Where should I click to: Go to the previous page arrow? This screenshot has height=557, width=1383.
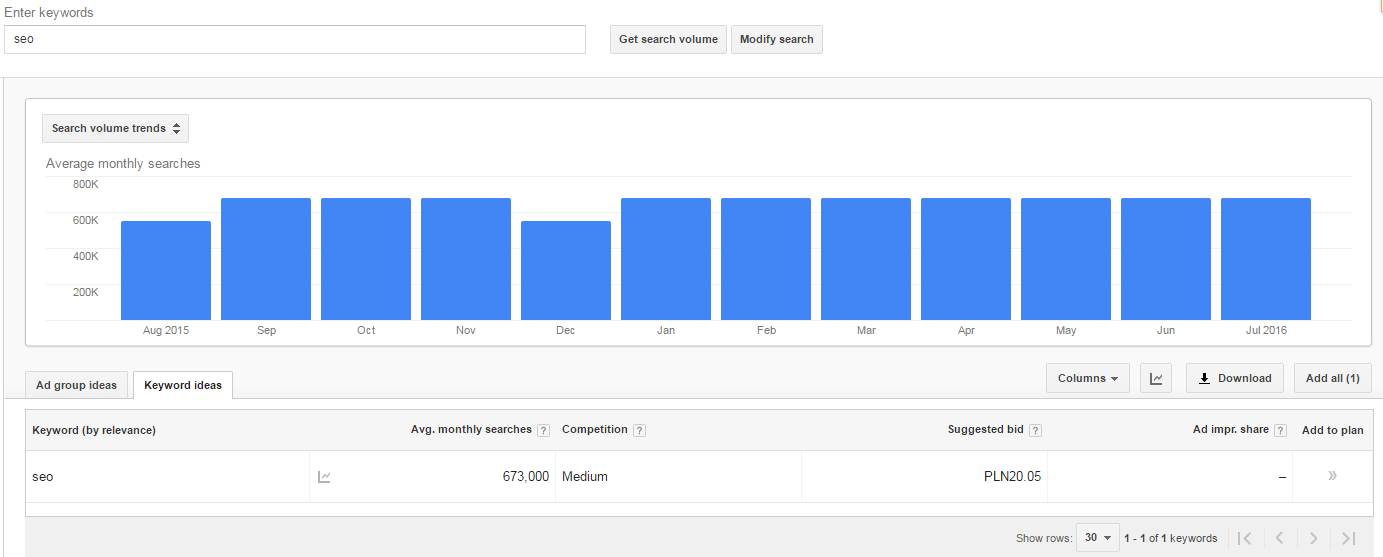pyautogui.click(x=1279, y=538)
